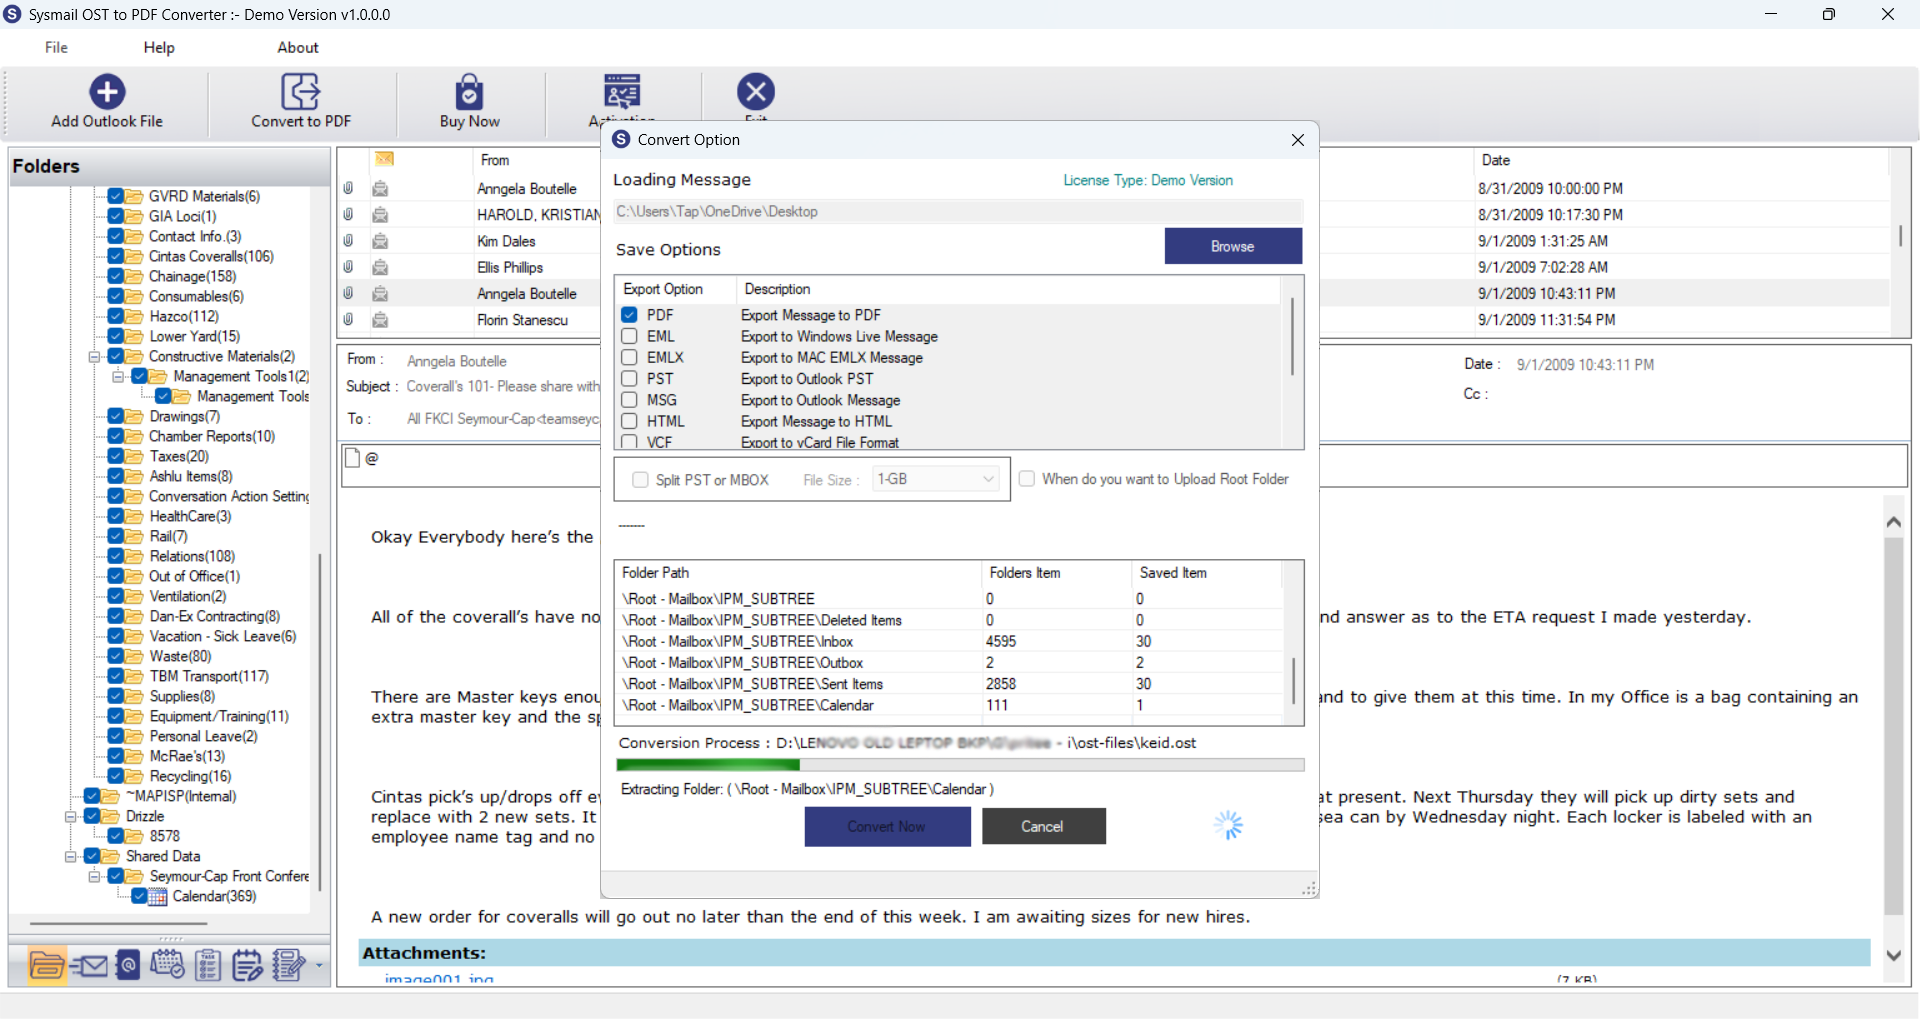Show the Folders view from bottom icon bar
This screenshot has width=1920, height=1020.
[47, 965]
